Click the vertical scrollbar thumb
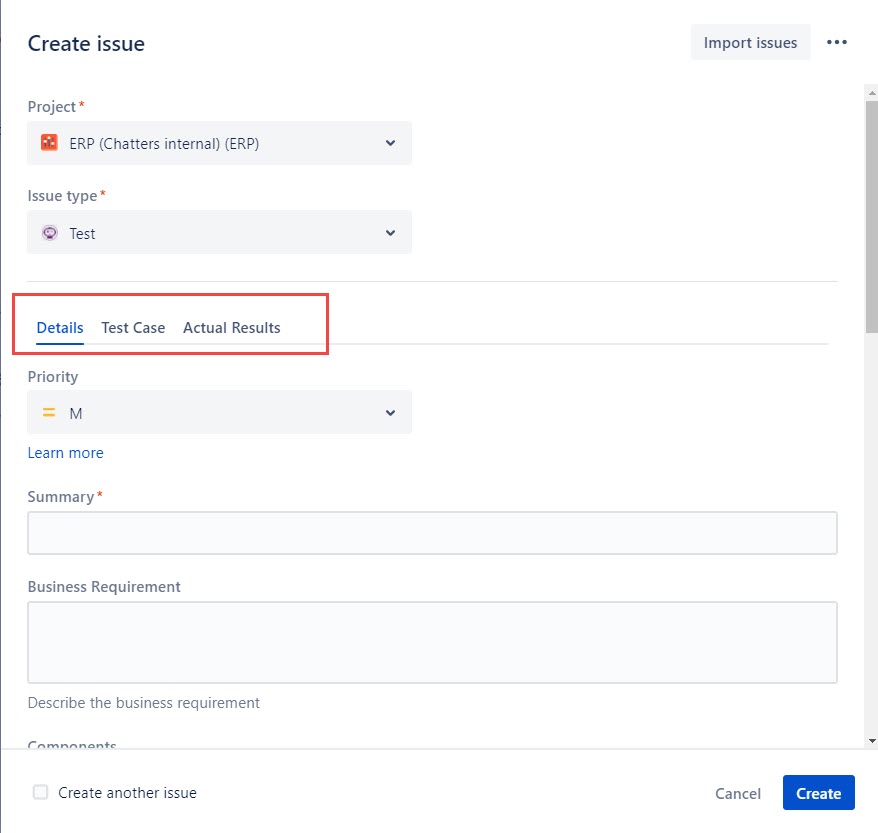Image resolution: width=878 pixels, height=833 pixels. pos(871,217)
